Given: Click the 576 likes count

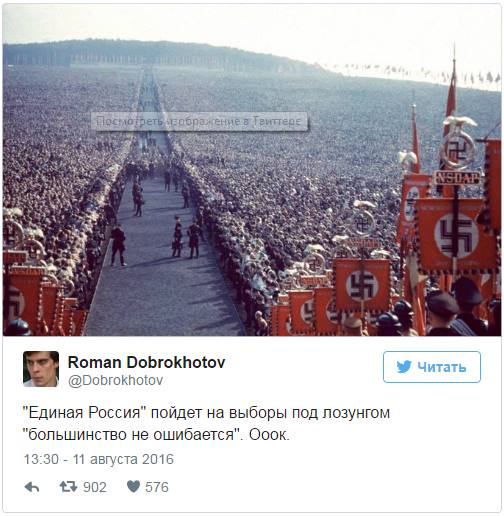Looking at the screenshot, I should [x=157, y=487].
